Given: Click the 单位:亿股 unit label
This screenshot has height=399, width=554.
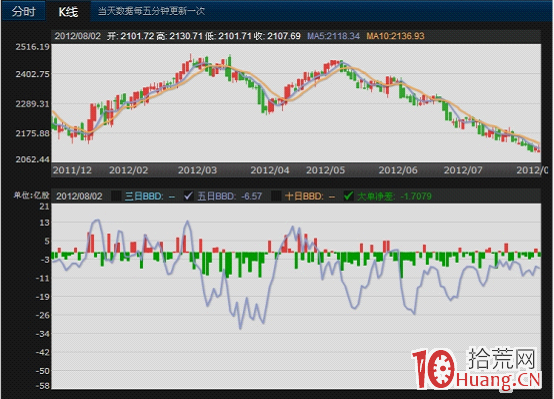Looking at the screenshot, I should pyautogui.click(x=31, y=195).
